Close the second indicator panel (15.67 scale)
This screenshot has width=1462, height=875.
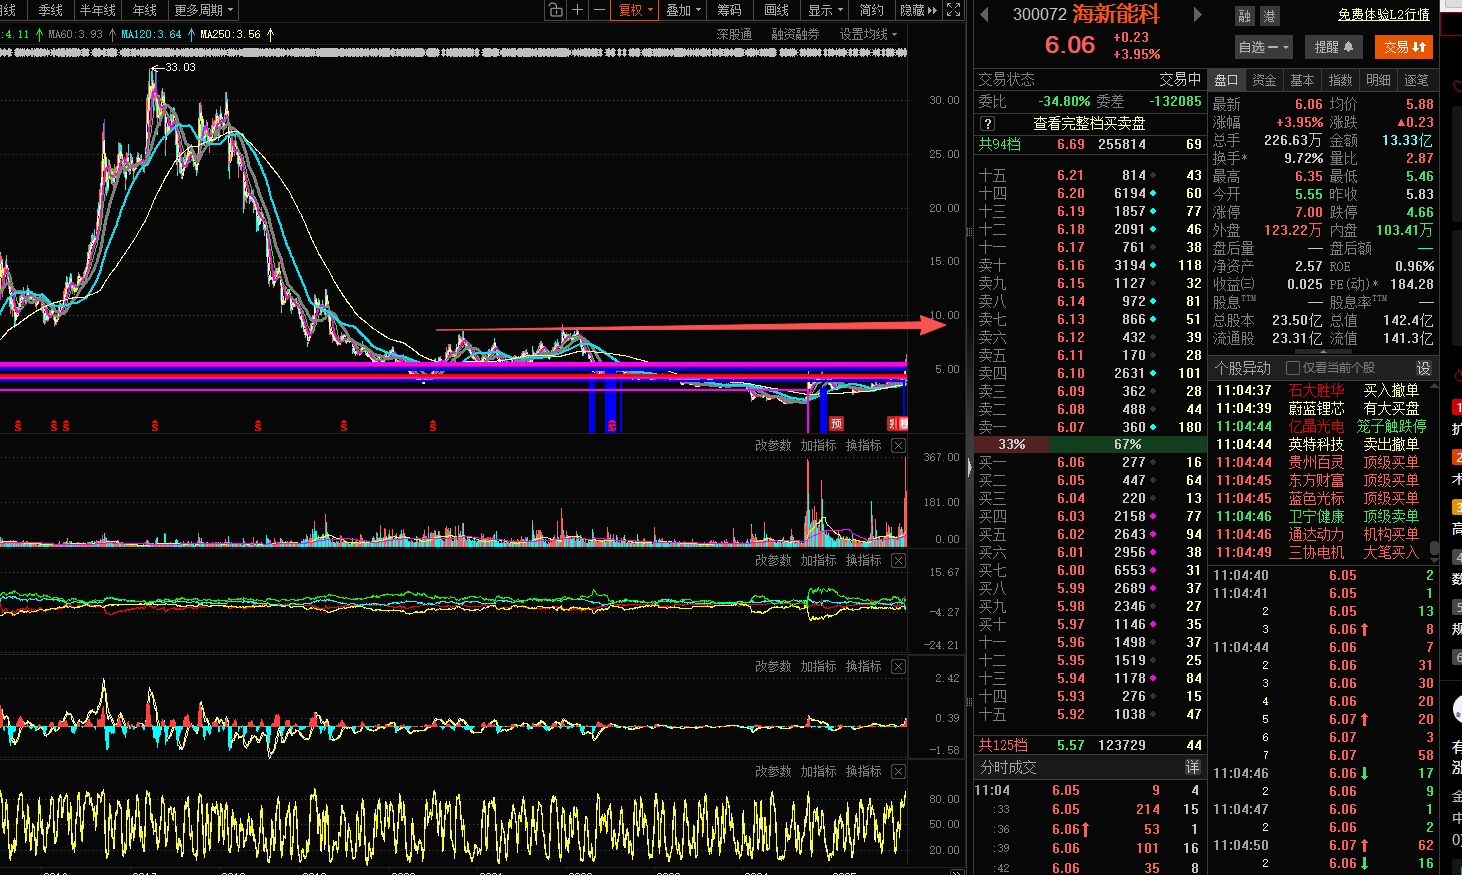pos(898,561)
